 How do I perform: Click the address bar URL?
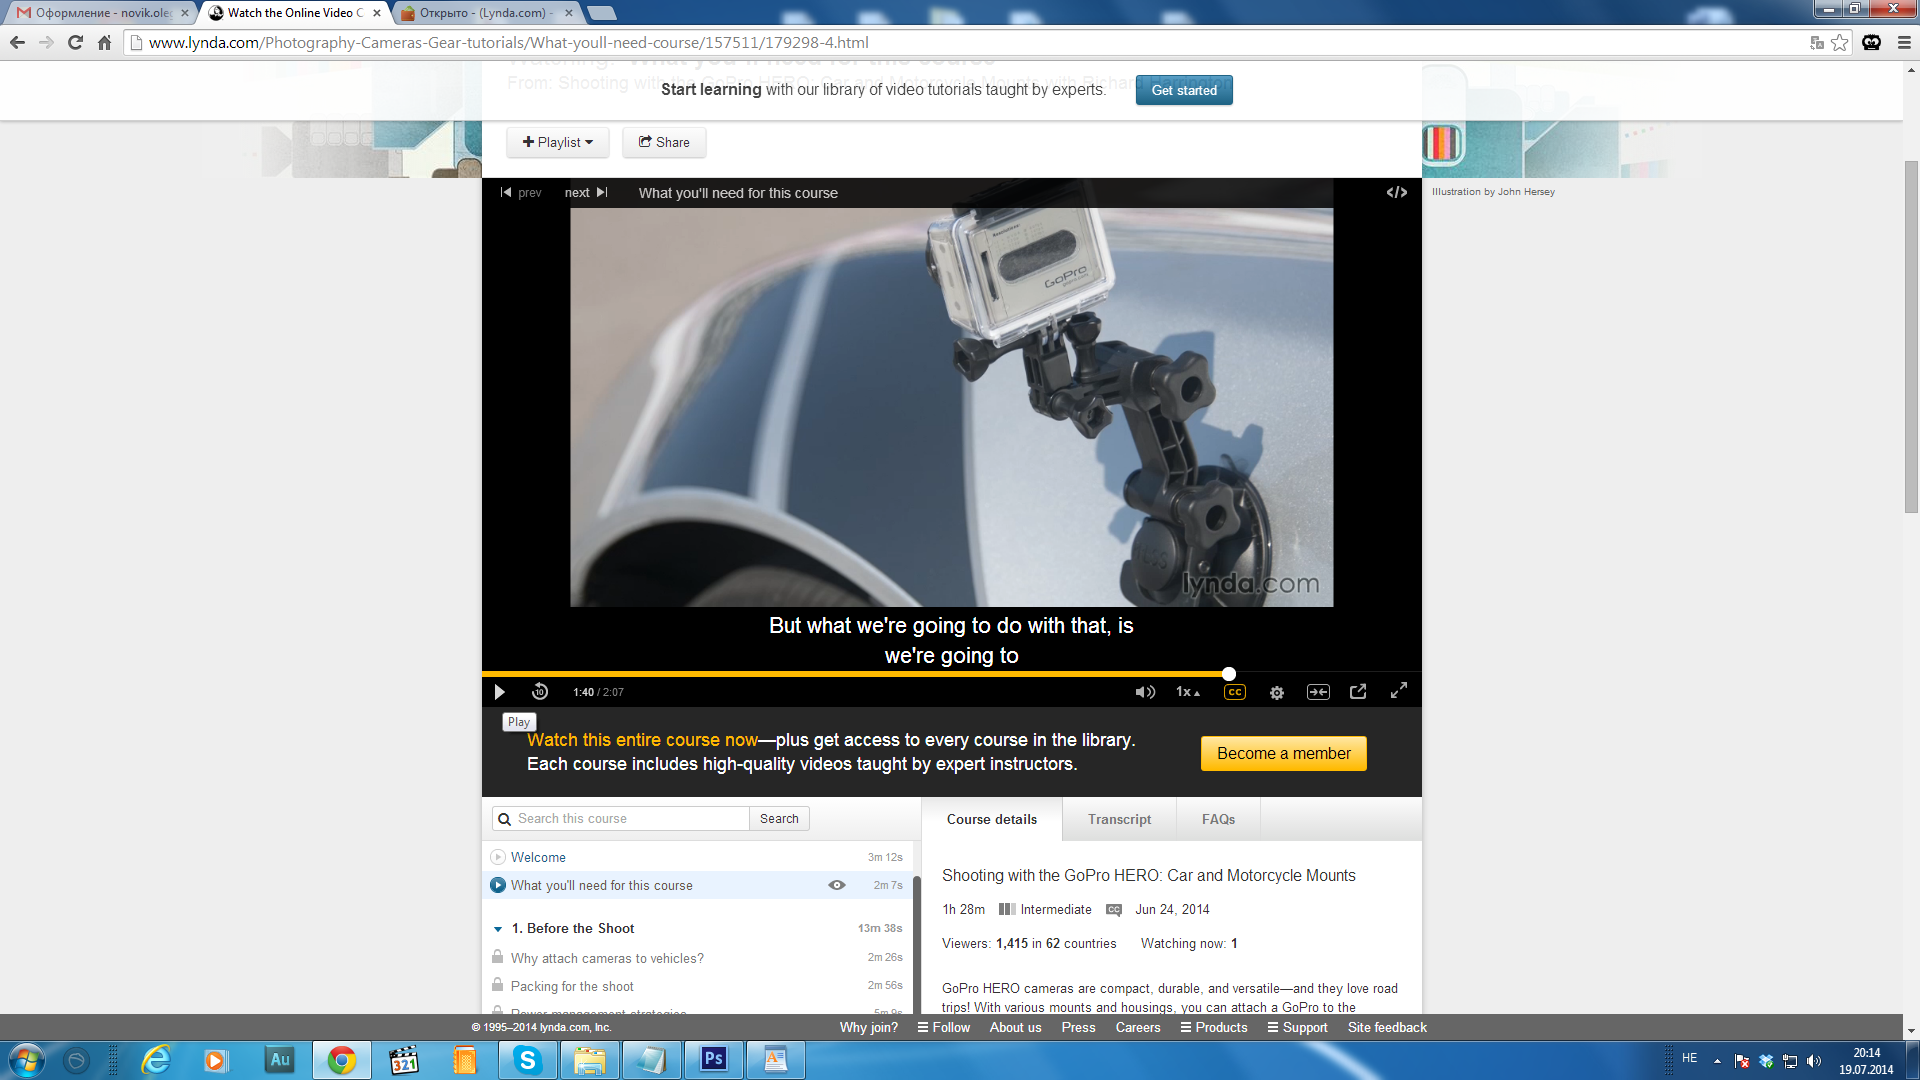point(508,42)
